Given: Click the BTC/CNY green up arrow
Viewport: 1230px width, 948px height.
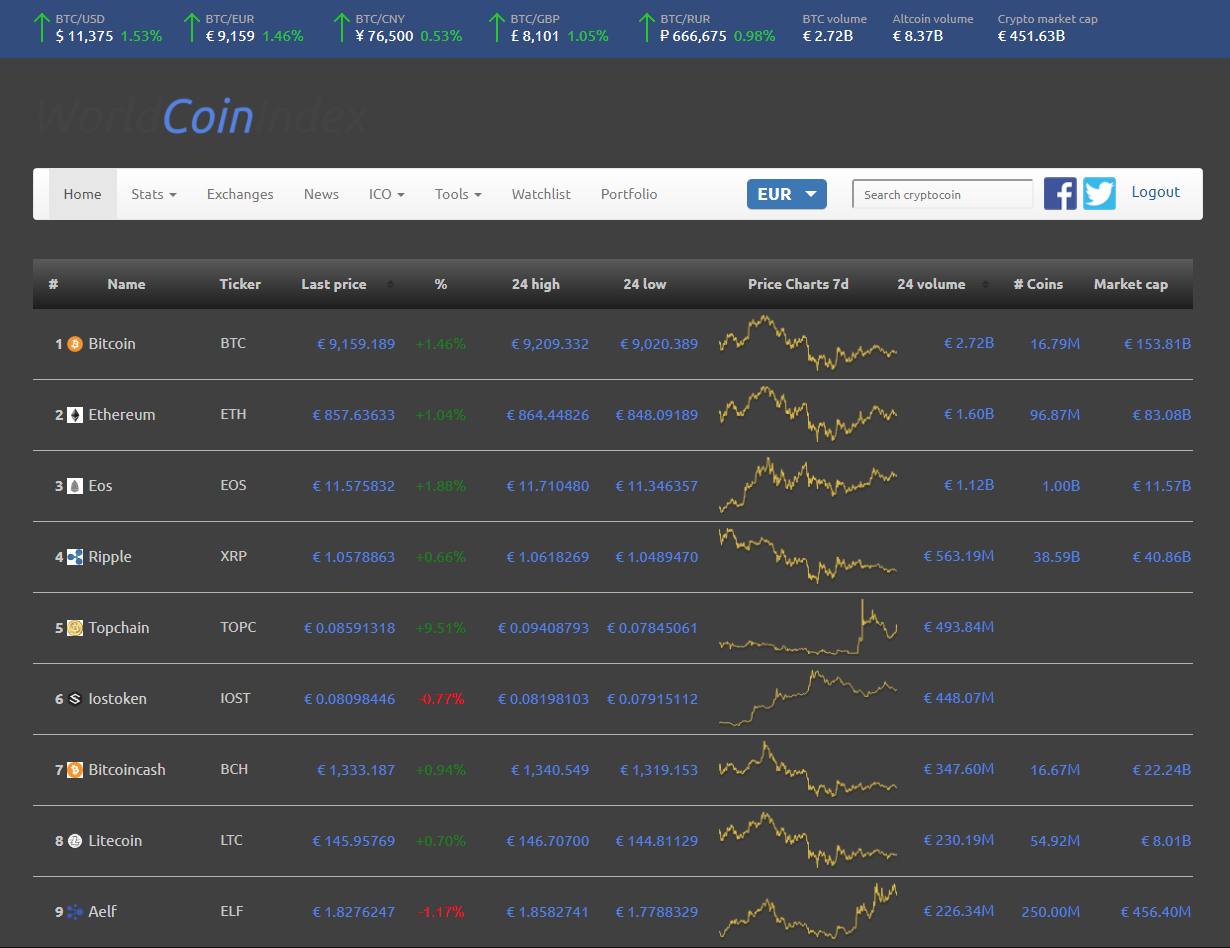Looking at the screenshot, I should (x=342, y=27).
